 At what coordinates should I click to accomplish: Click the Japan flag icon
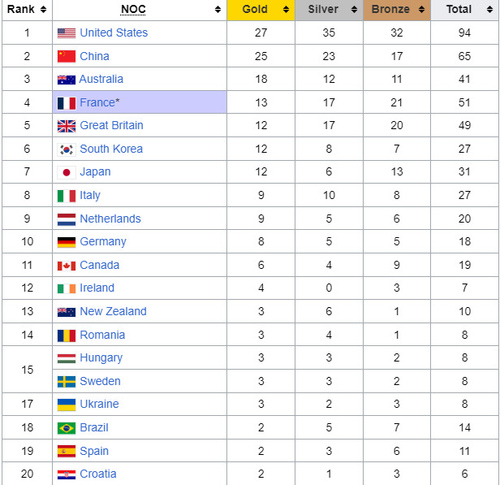coord(66,172)
